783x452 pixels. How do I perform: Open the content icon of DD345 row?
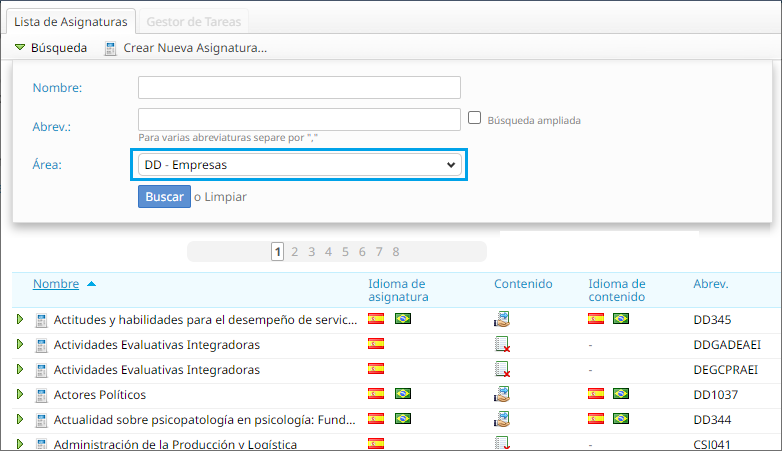pyautogui.click(x=502, y=319)
